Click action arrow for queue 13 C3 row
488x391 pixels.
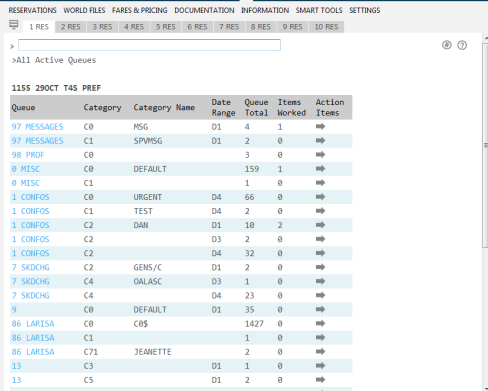coord(320,366)
